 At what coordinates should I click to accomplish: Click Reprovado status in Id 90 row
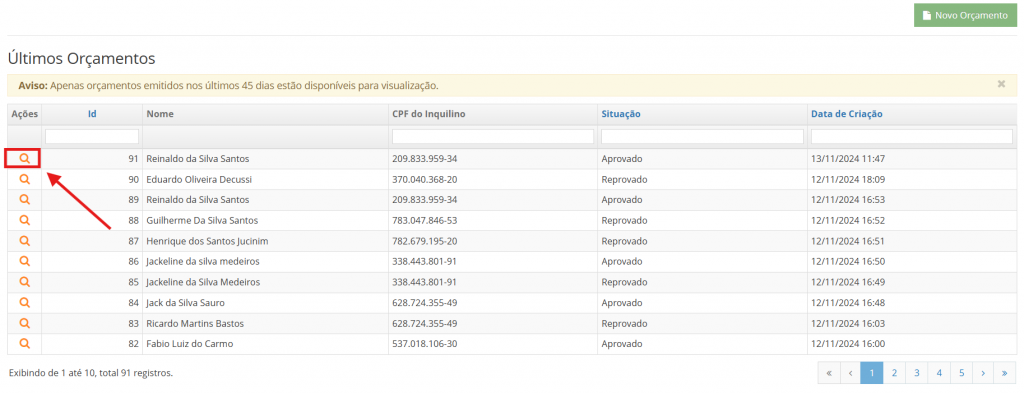[624, 179]
